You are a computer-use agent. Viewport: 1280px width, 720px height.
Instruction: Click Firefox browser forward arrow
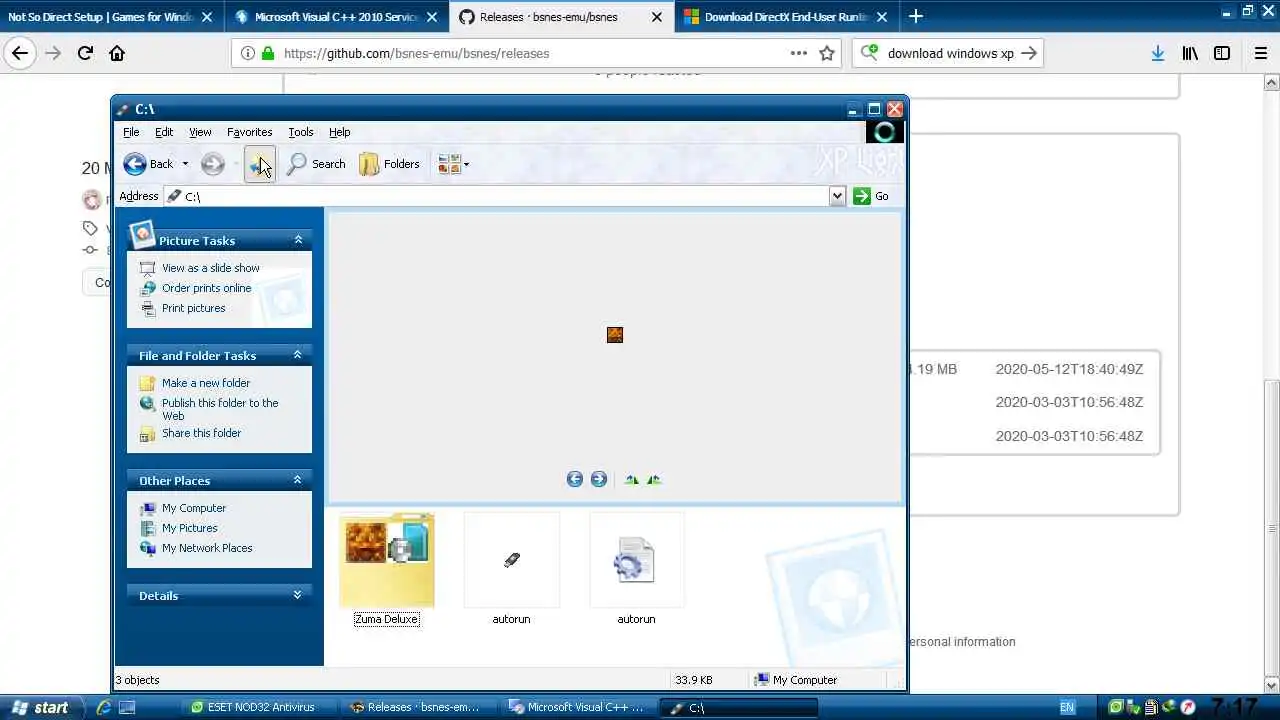coord(53,53)
